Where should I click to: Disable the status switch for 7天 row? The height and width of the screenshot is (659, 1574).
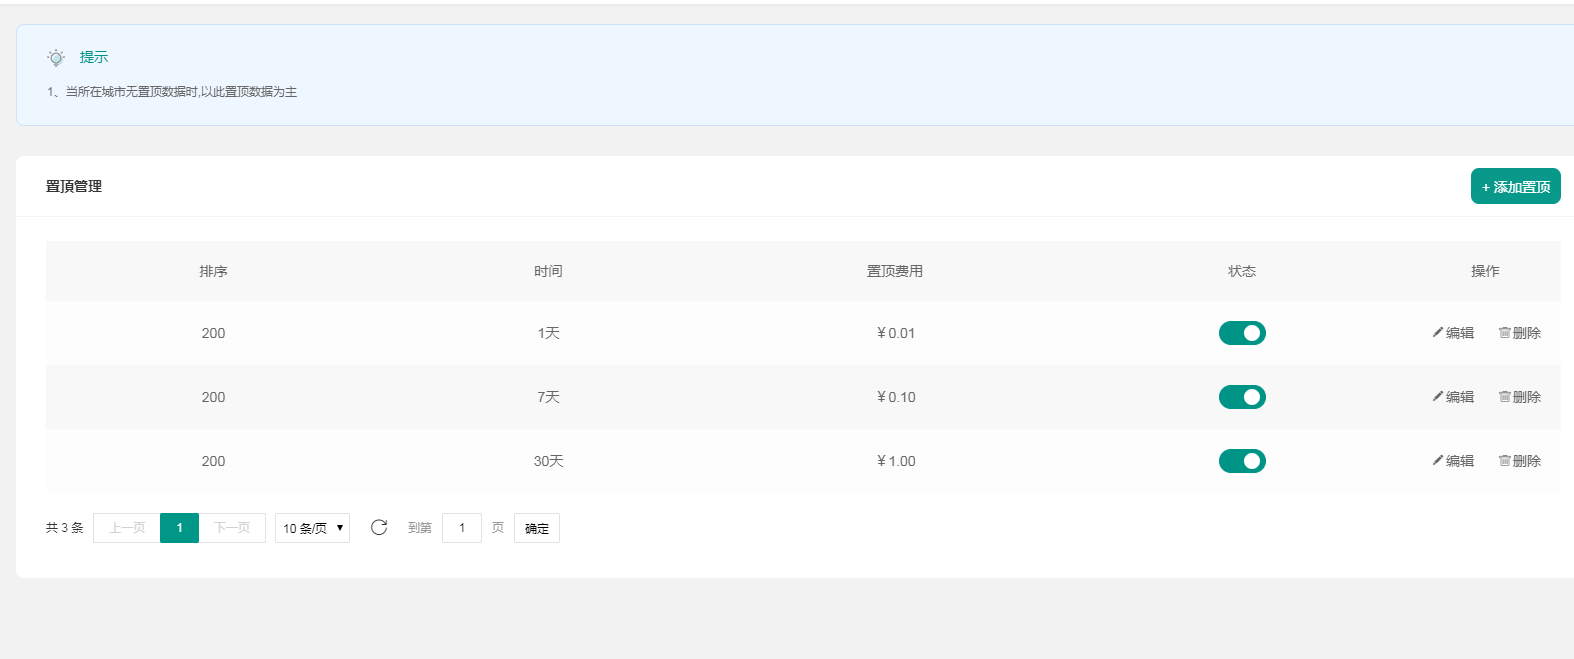click(x=1242, y=397)
